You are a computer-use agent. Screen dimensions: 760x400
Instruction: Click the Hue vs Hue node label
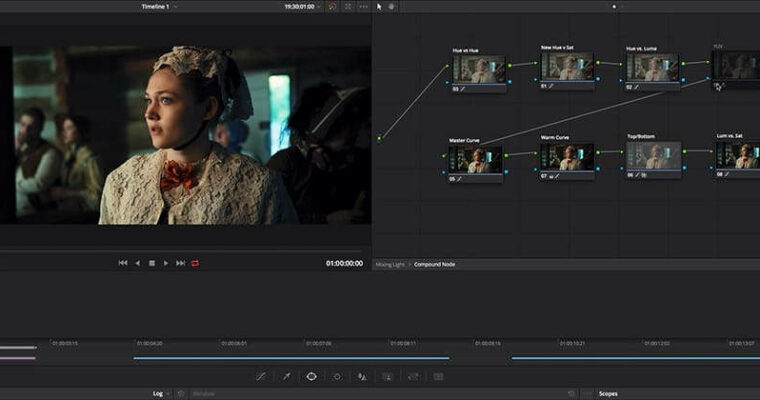(x=465, y=50)
